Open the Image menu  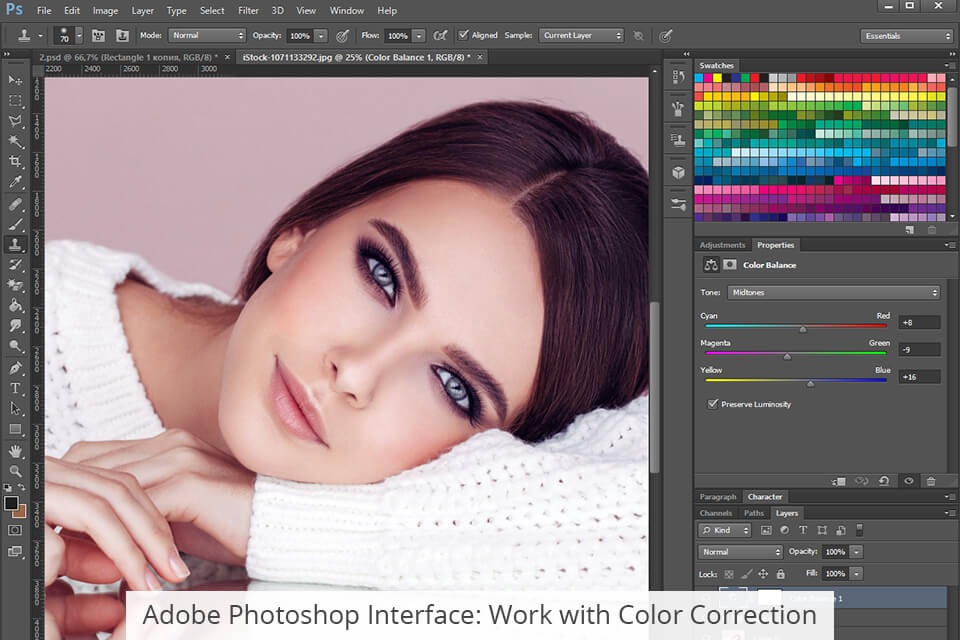pos(105,10)
